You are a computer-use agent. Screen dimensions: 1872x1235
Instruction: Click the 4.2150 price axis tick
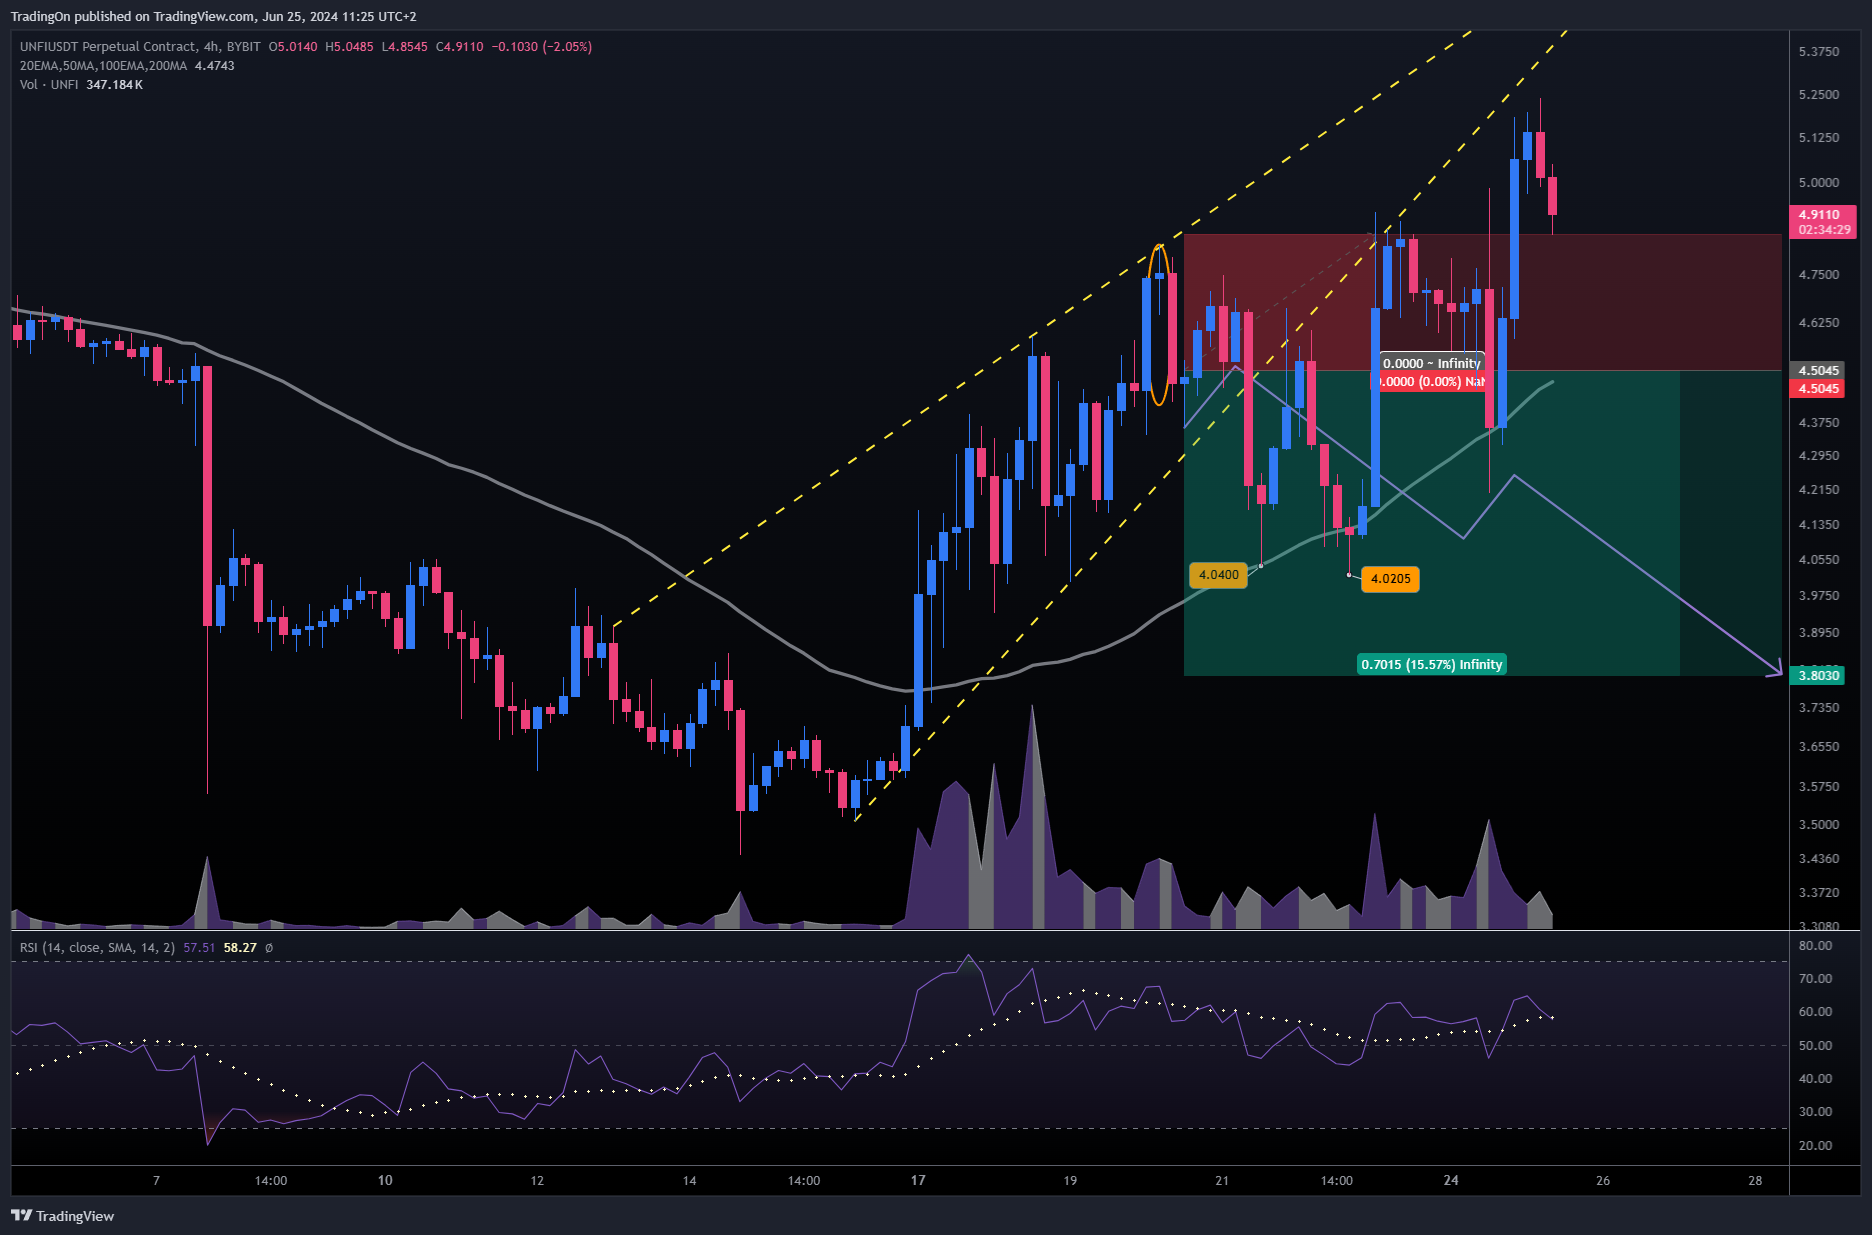tap(1819, 489)
